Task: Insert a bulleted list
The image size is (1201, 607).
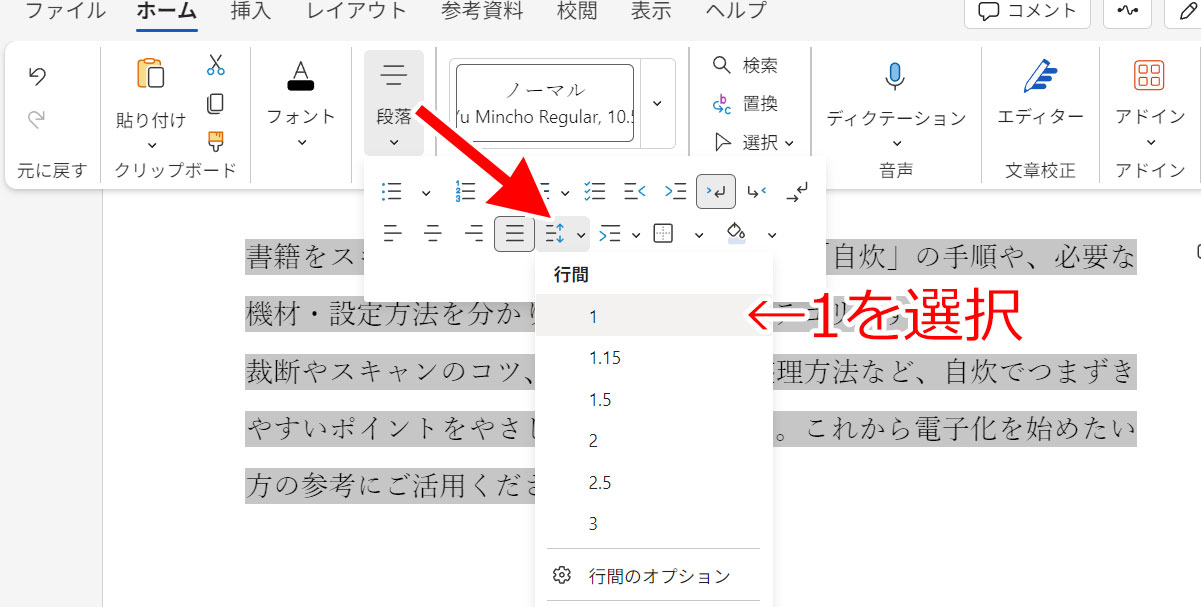Action: pos(393,191)
